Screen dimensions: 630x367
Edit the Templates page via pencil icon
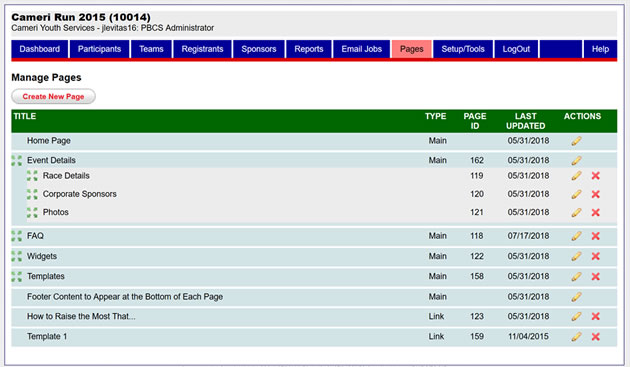576,277
